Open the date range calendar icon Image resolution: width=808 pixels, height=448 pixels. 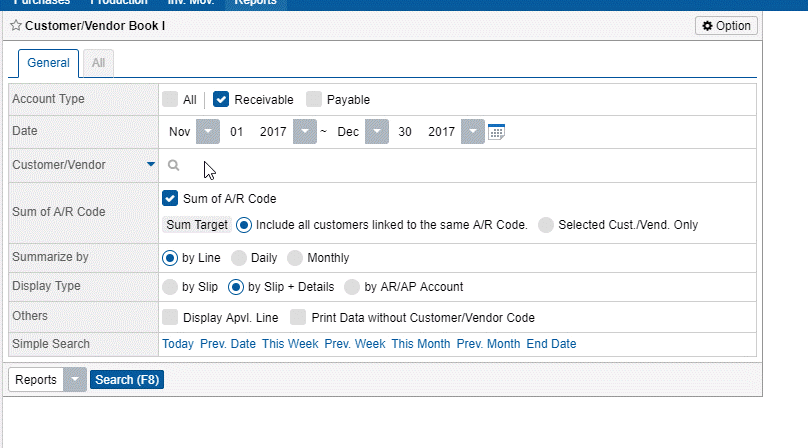(496, 132)
